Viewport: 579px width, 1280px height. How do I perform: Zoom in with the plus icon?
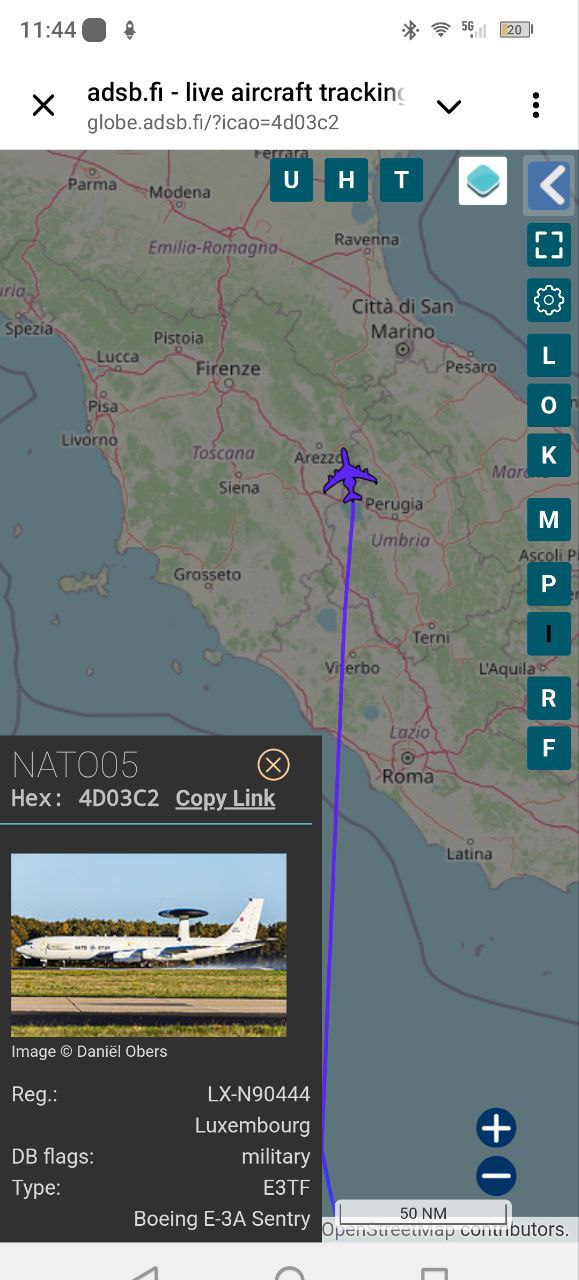coord(496,1128)
